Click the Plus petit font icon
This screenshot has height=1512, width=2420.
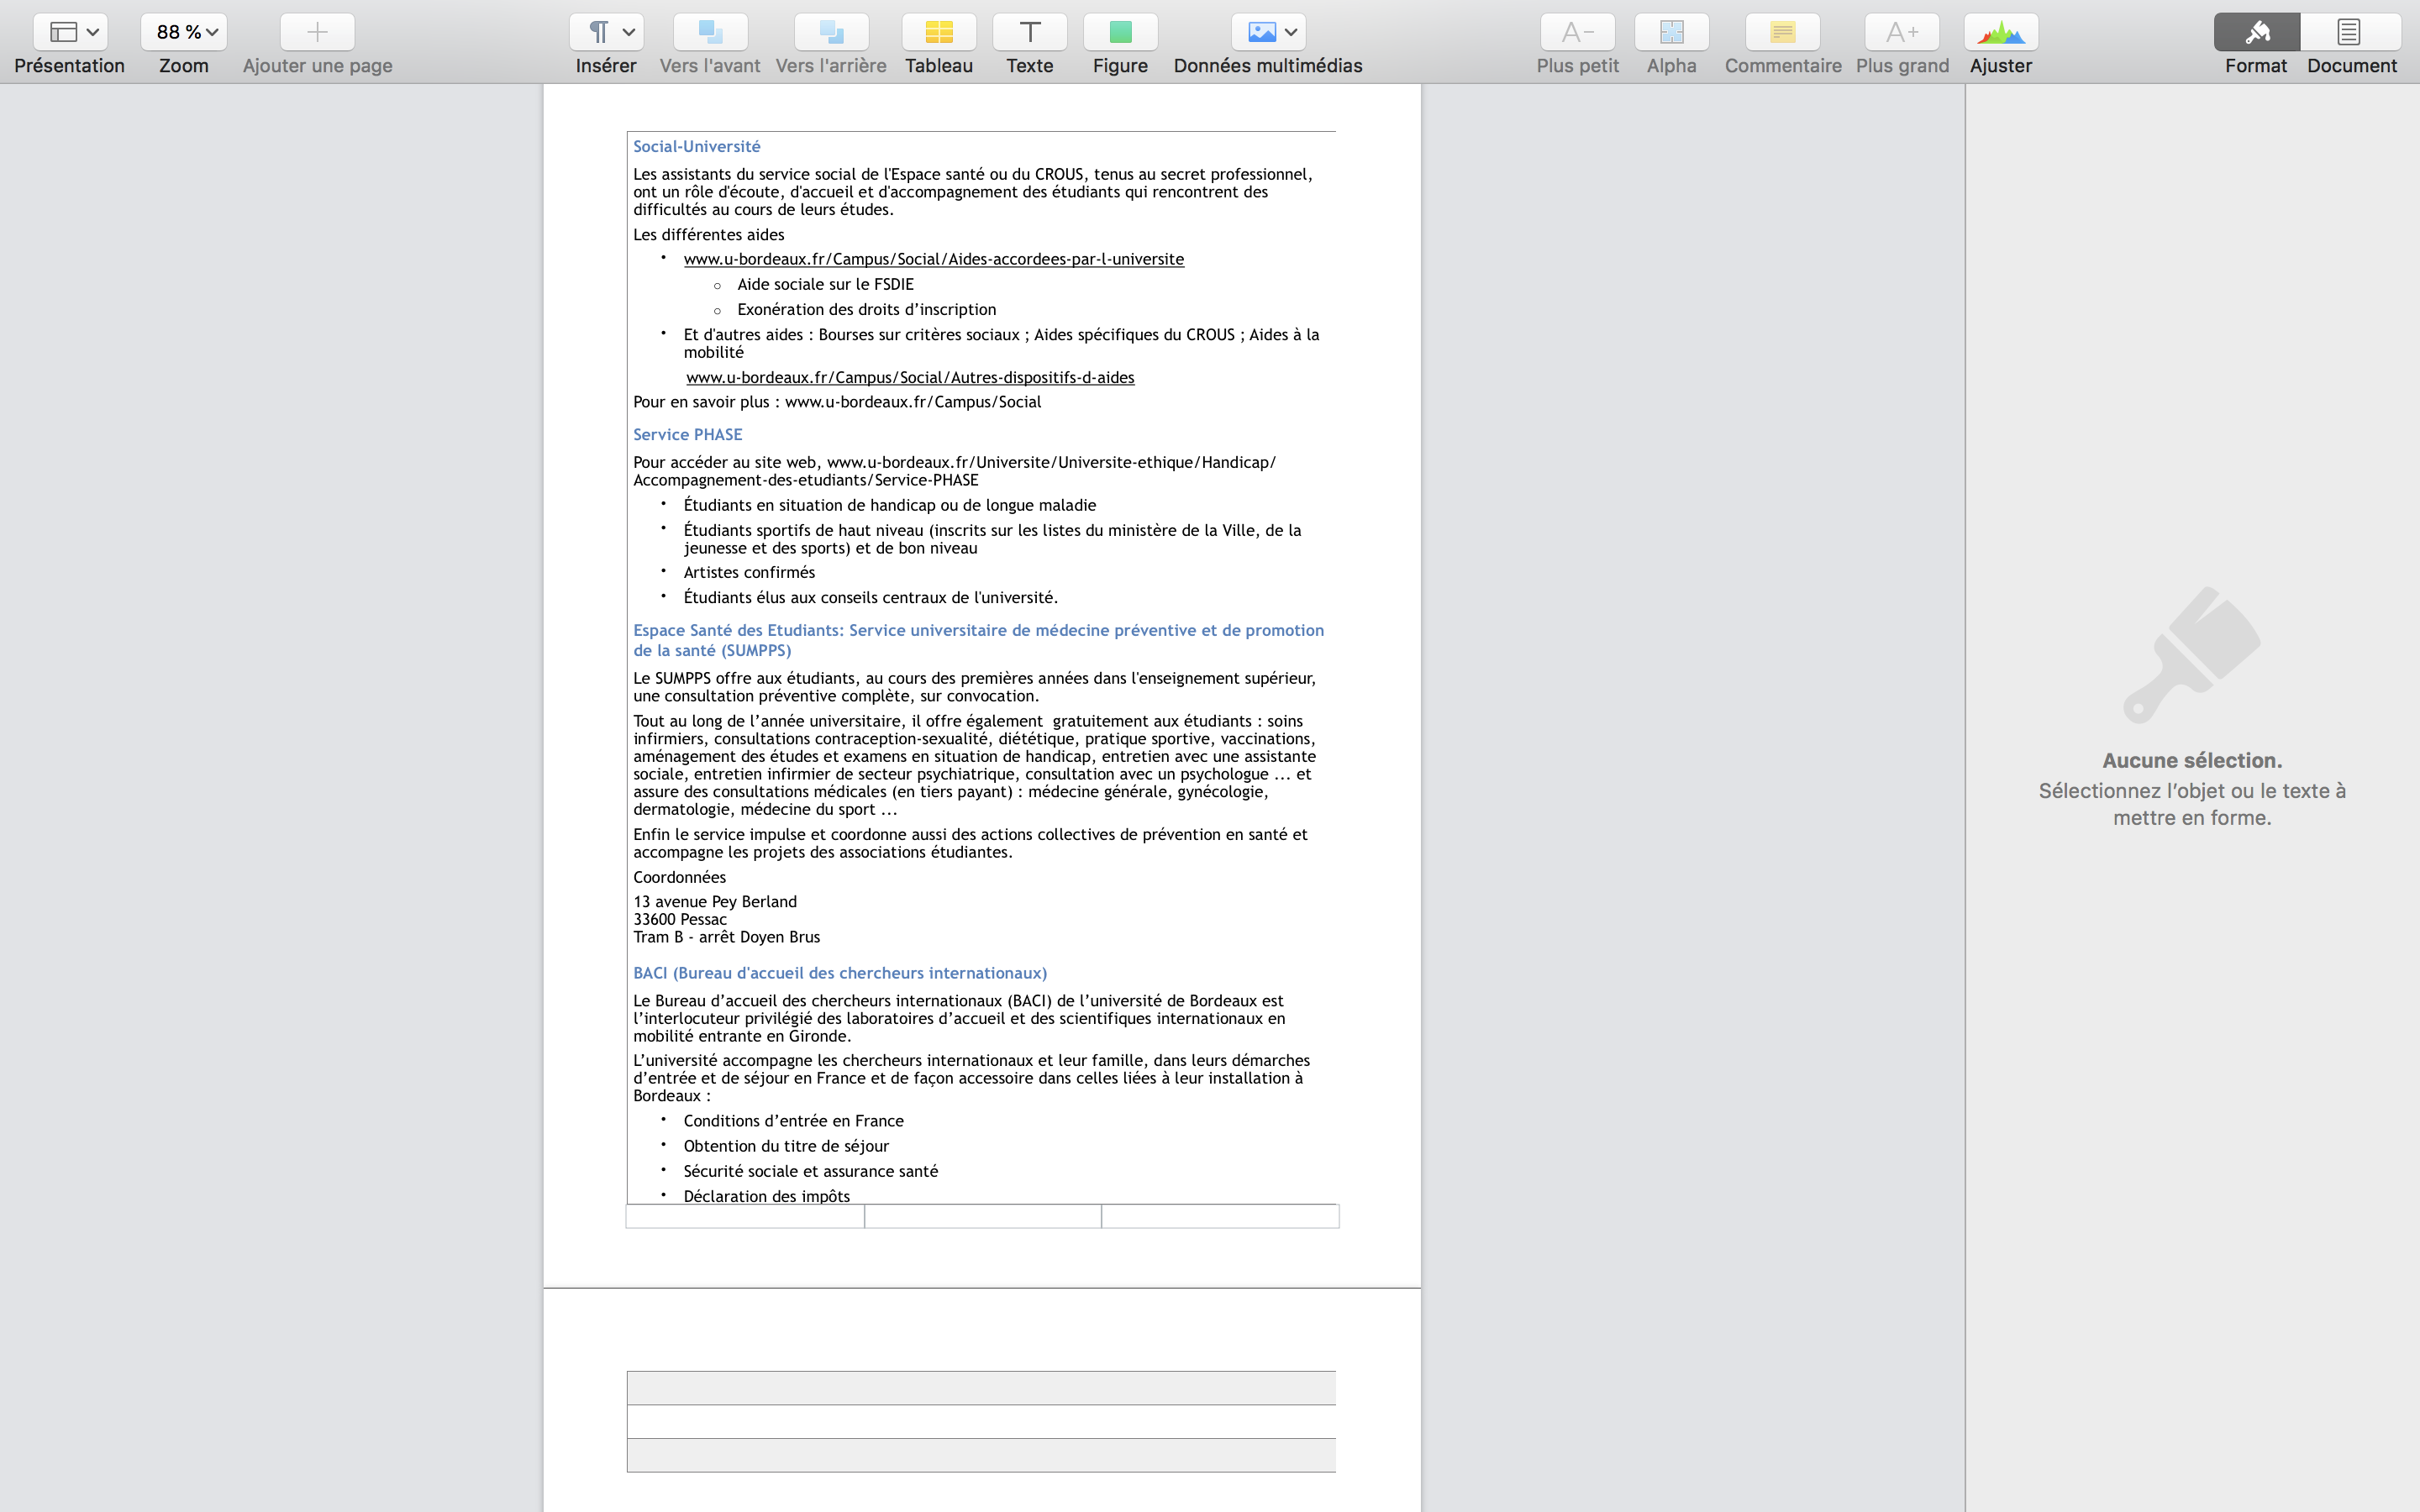click(x=1577, y=32)
